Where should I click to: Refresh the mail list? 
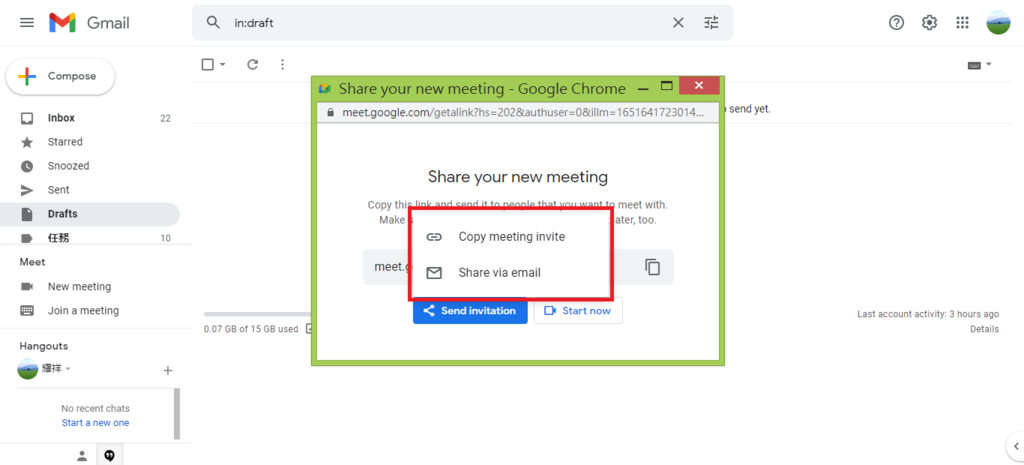[x=253, y=65]
